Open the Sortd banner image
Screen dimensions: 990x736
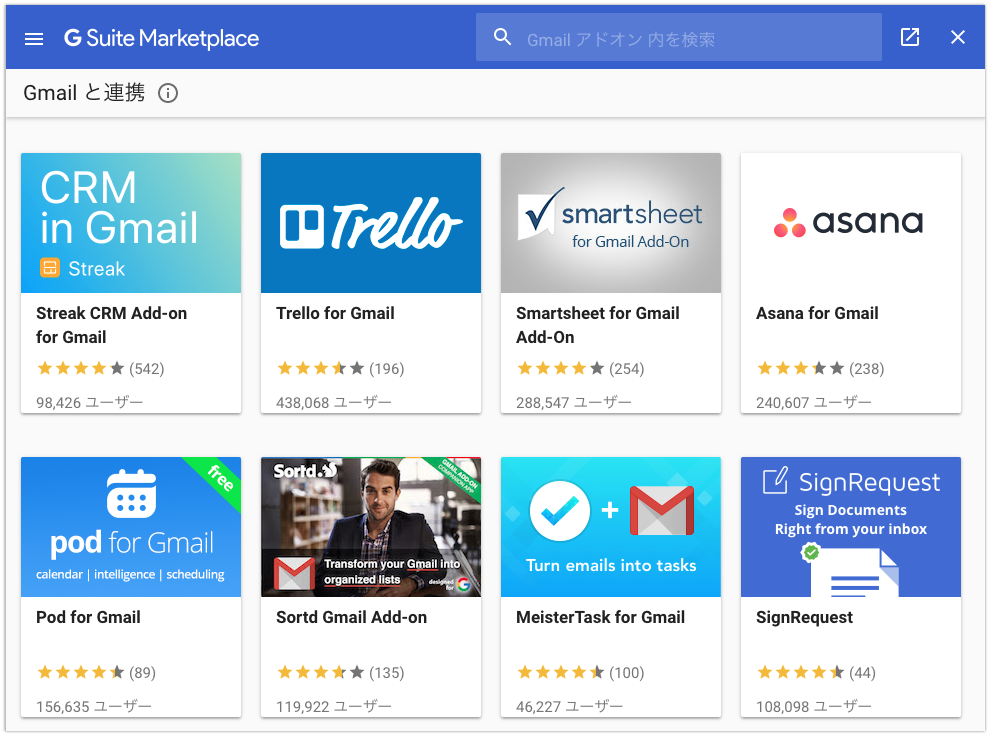click(371, 527)
